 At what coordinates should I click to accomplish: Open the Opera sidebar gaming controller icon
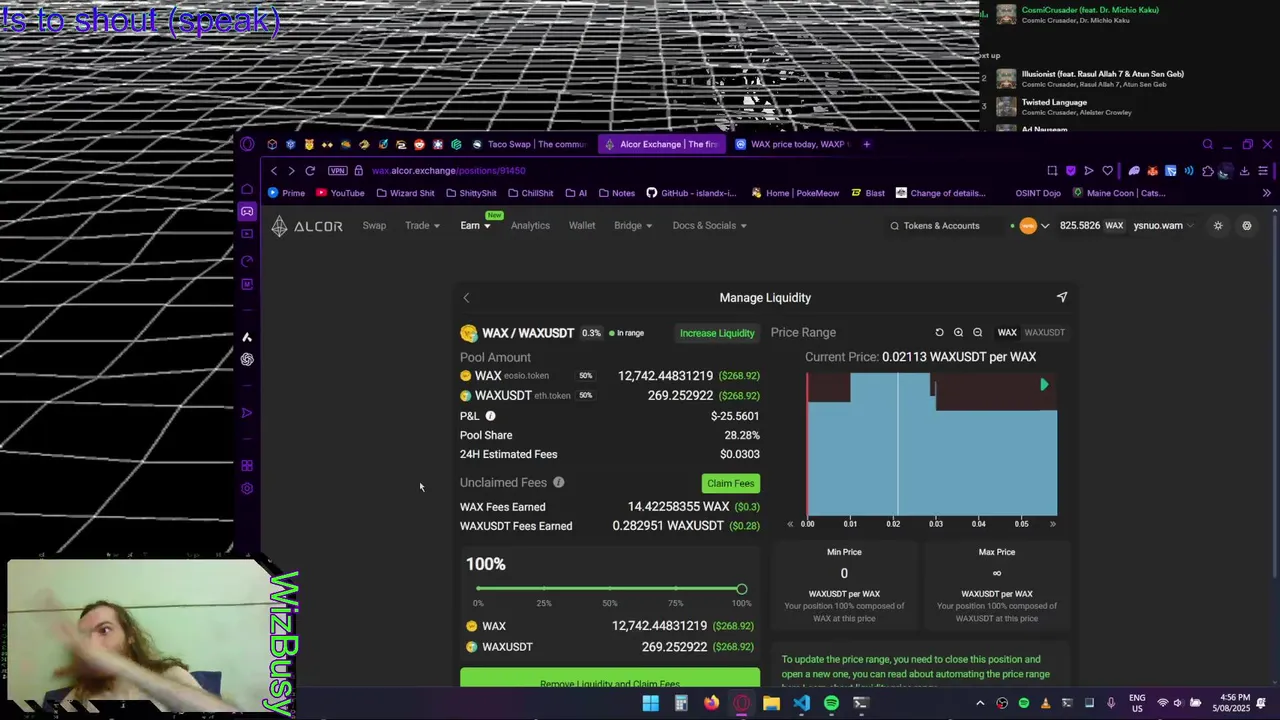click(247, 211)
